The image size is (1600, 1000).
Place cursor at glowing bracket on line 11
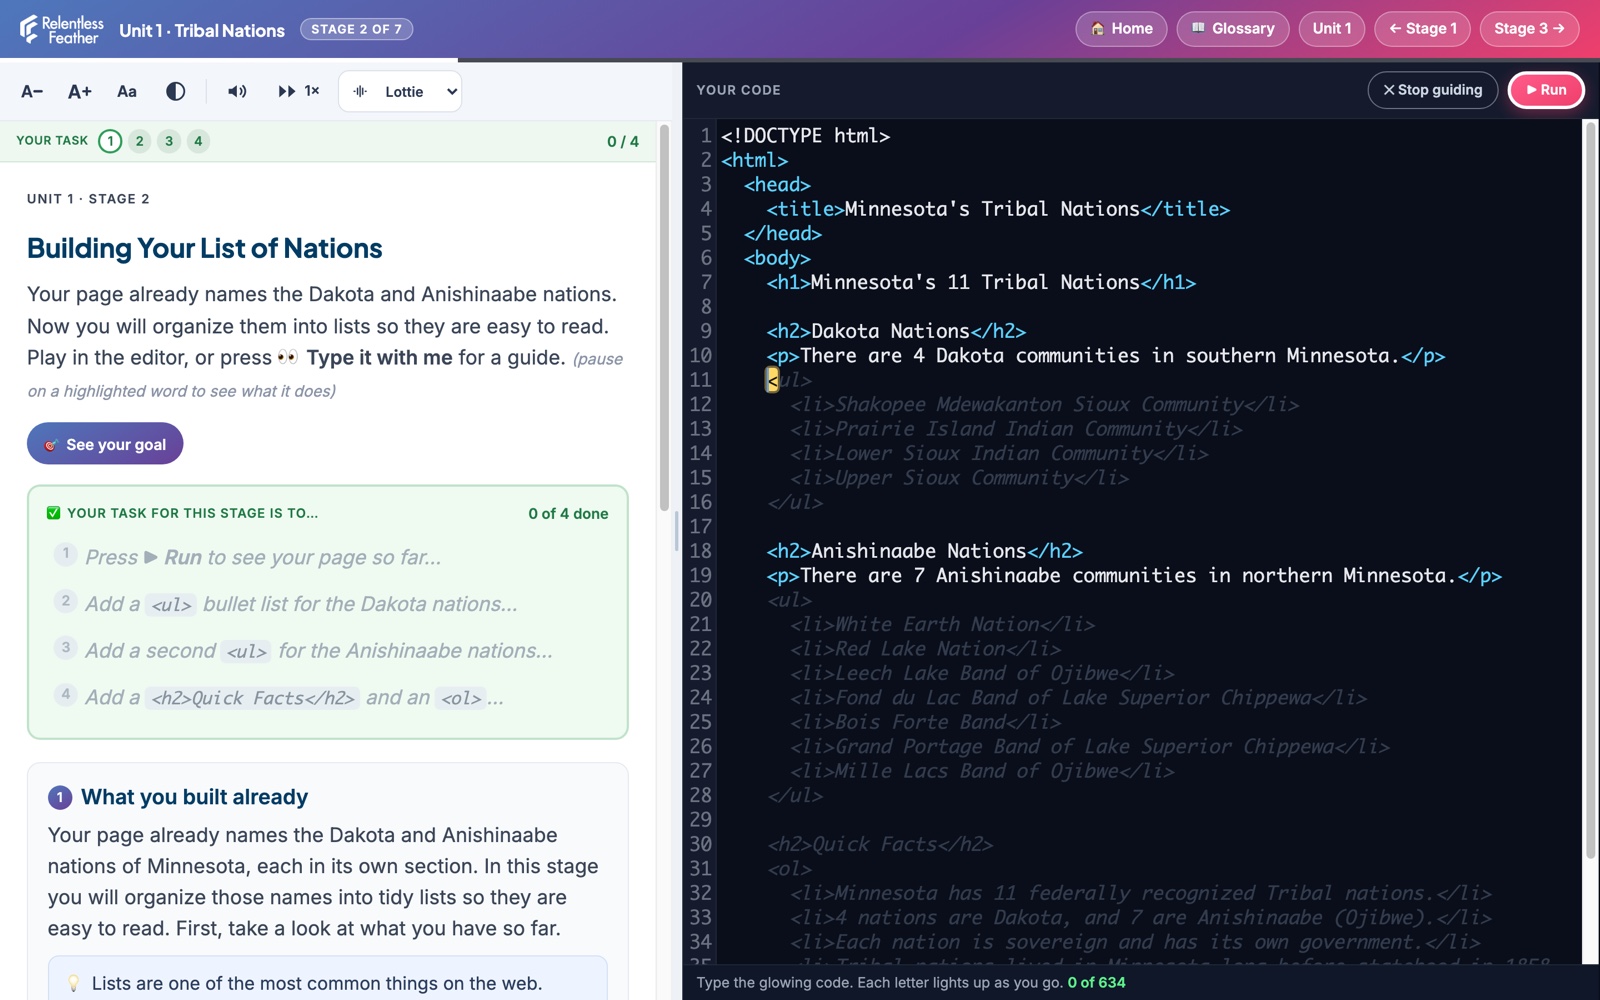pyautogui.click(x=772, y=380)
